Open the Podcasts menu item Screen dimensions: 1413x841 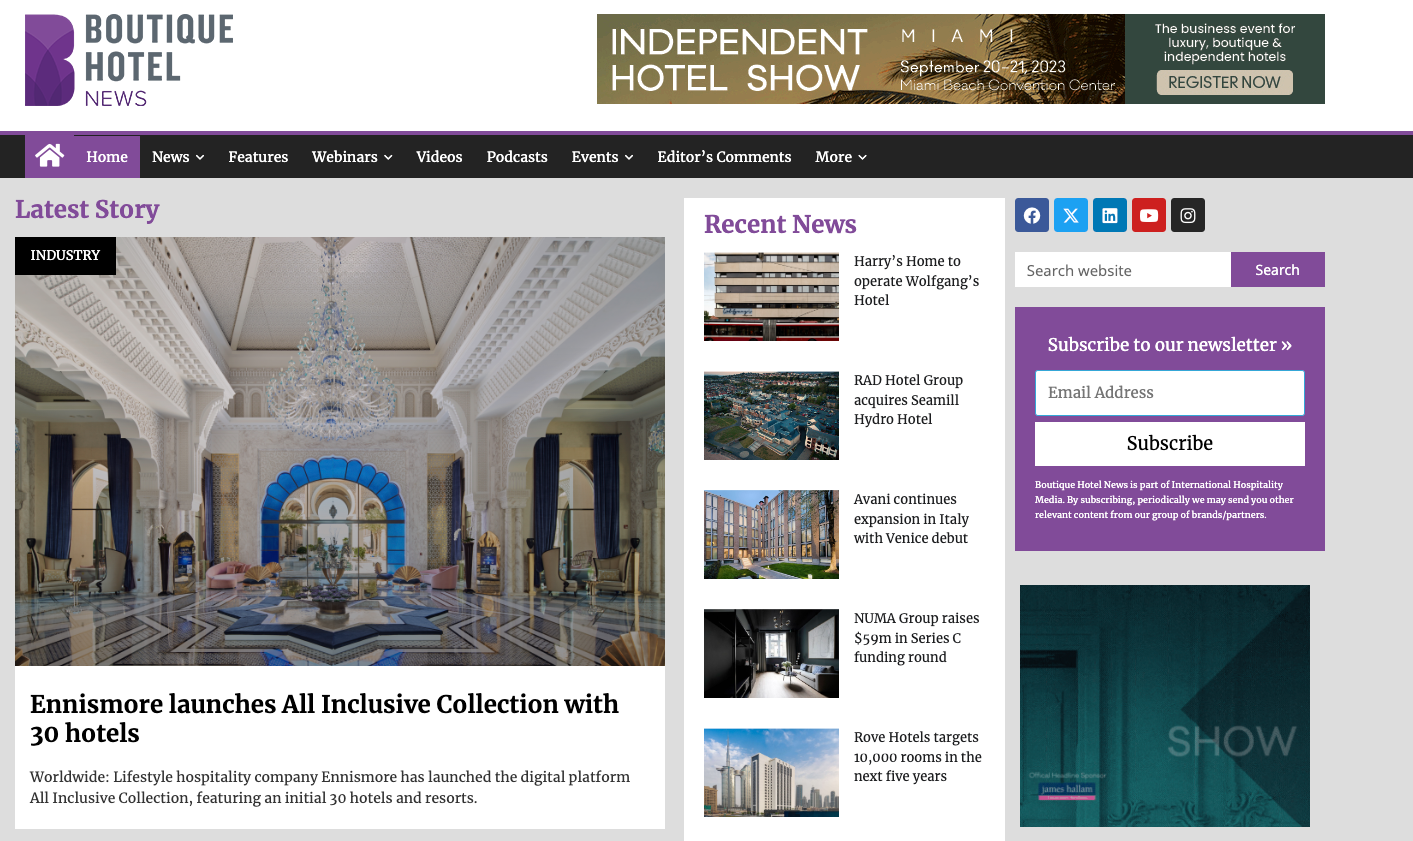(x=517, y=157)
